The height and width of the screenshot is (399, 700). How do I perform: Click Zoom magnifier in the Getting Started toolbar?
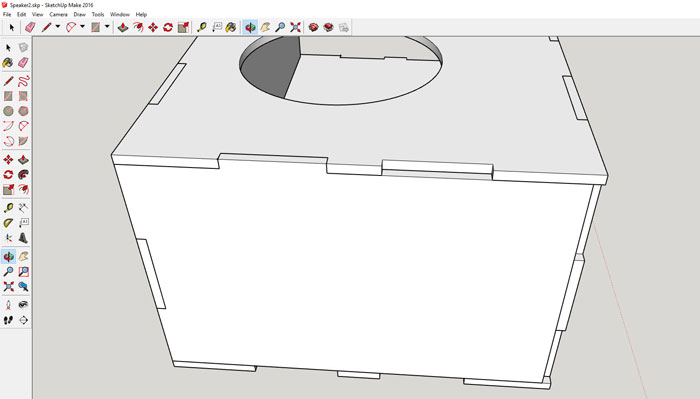[x=280, y=27]
